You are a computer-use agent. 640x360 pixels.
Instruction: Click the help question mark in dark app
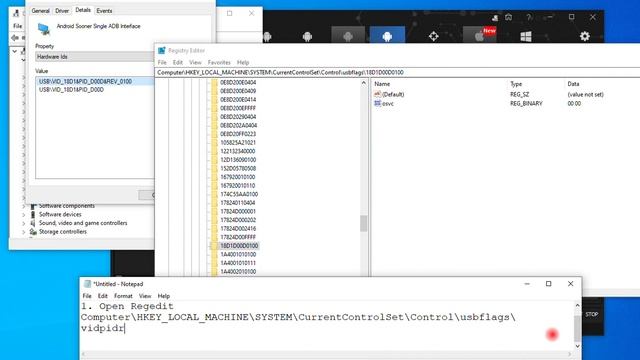529,18
